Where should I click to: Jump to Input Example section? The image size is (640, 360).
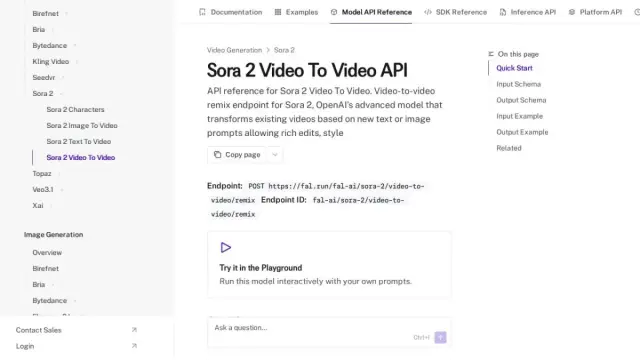pos(520,116)
